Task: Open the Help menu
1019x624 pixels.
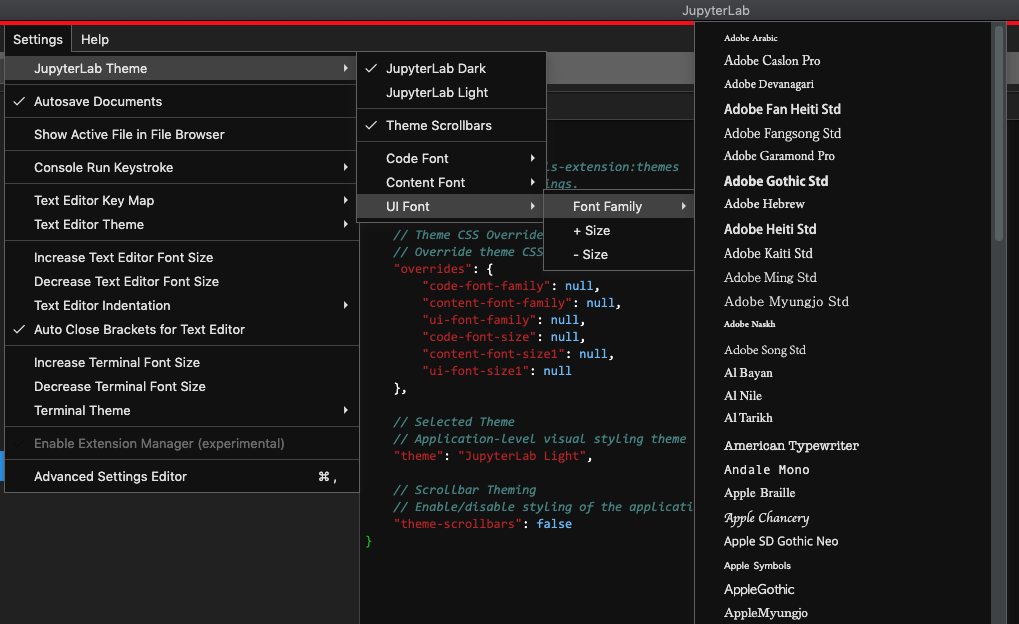Action: click(x=94, y=39)
